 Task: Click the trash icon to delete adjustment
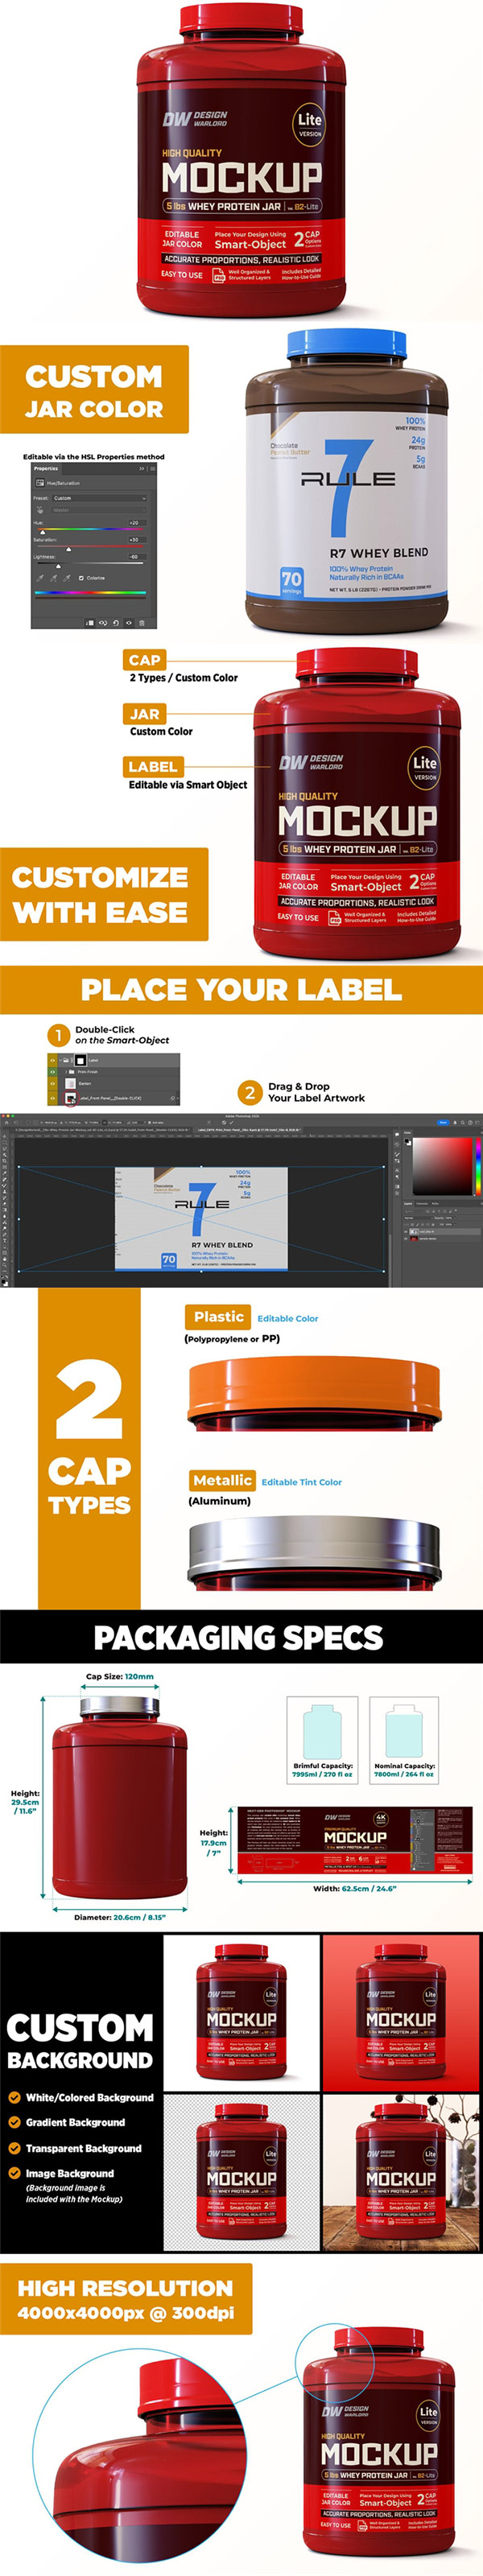(x=142, y=623)
